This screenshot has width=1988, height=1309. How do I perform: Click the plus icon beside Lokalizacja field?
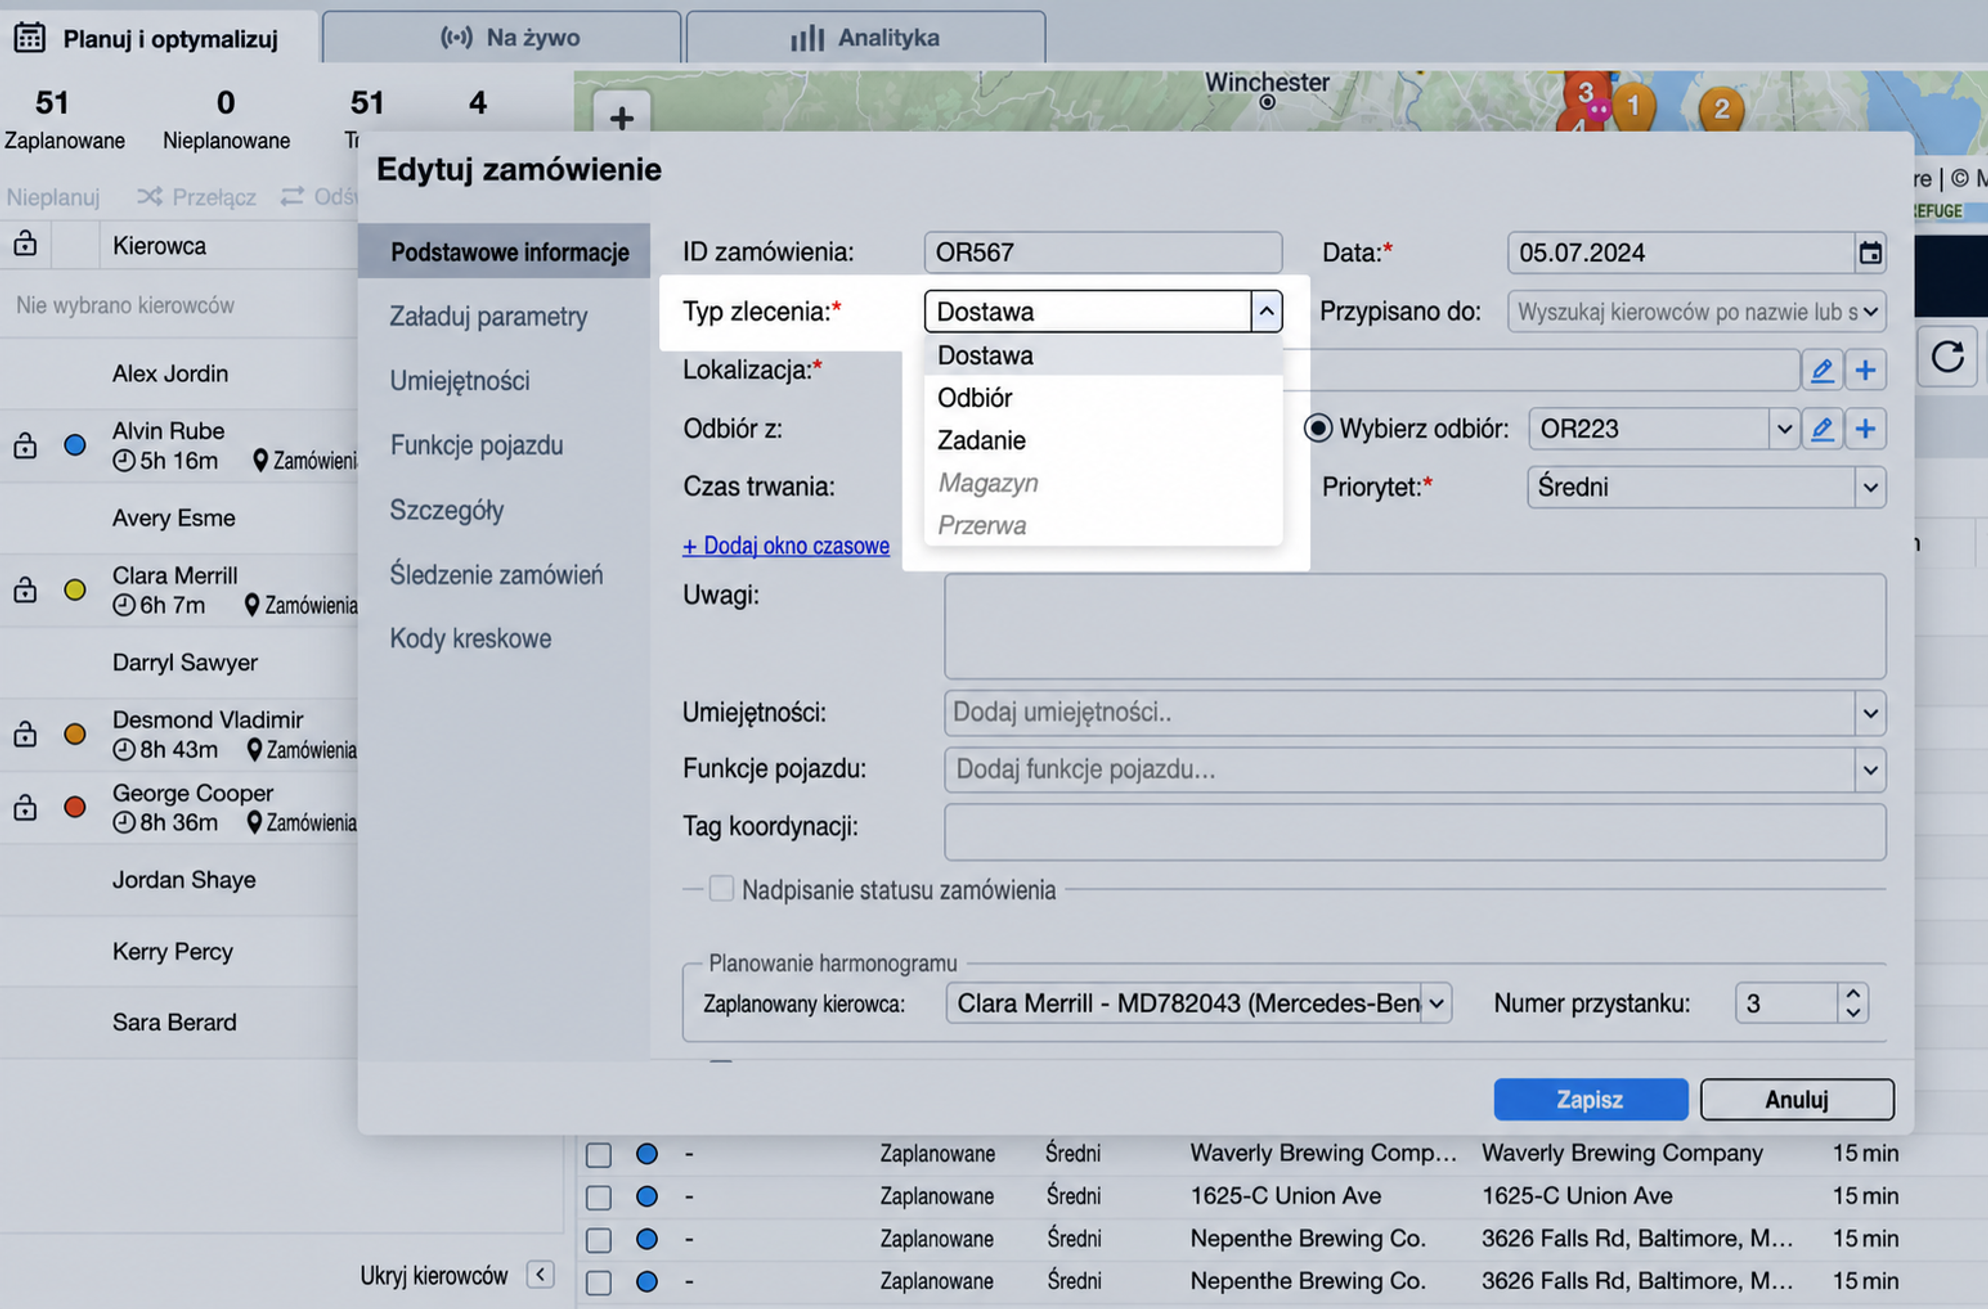point(1865,370)
